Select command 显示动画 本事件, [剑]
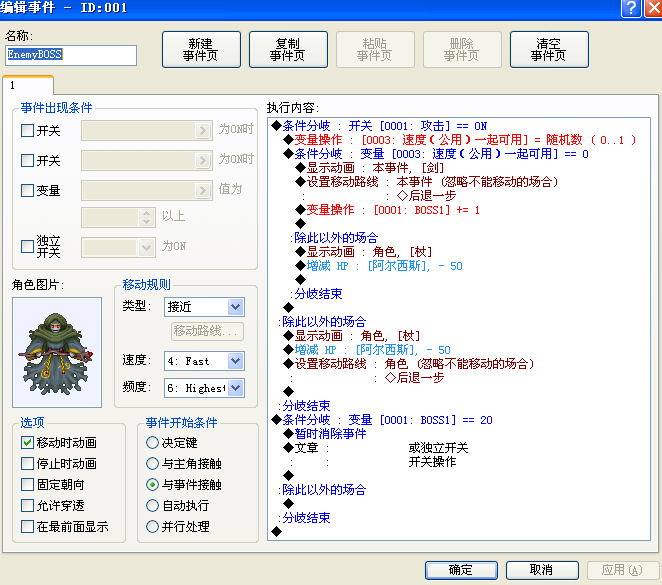This screenshot has width=662, height=585. tap(369, 168)
